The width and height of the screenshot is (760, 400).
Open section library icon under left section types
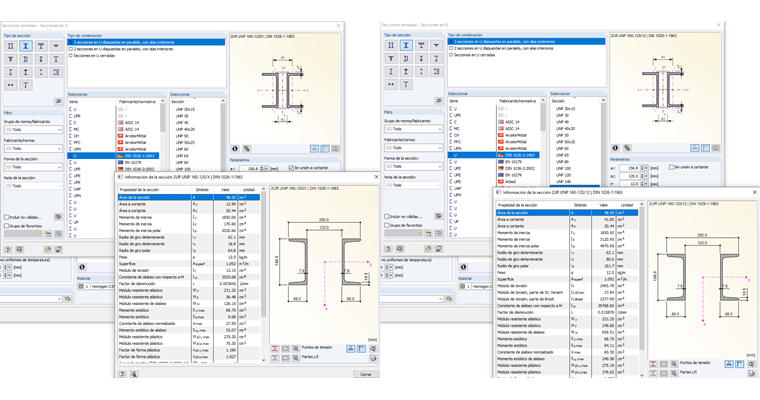tap(58, 101)
